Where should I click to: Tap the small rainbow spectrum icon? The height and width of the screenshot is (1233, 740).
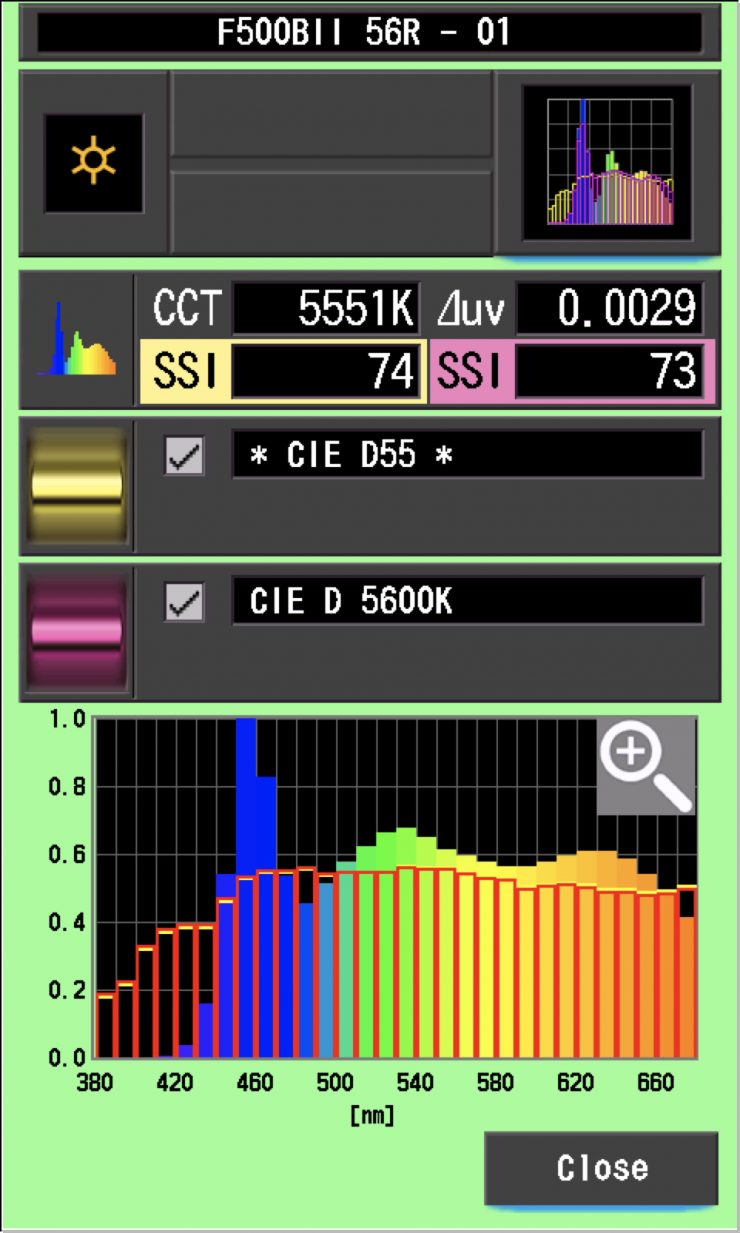tap(77, 340)
